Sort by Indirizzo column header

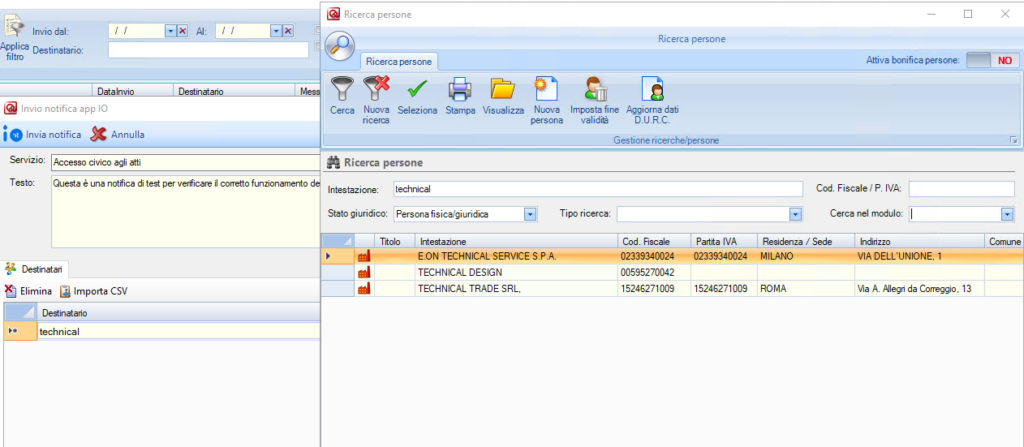(x=918, y=241)
